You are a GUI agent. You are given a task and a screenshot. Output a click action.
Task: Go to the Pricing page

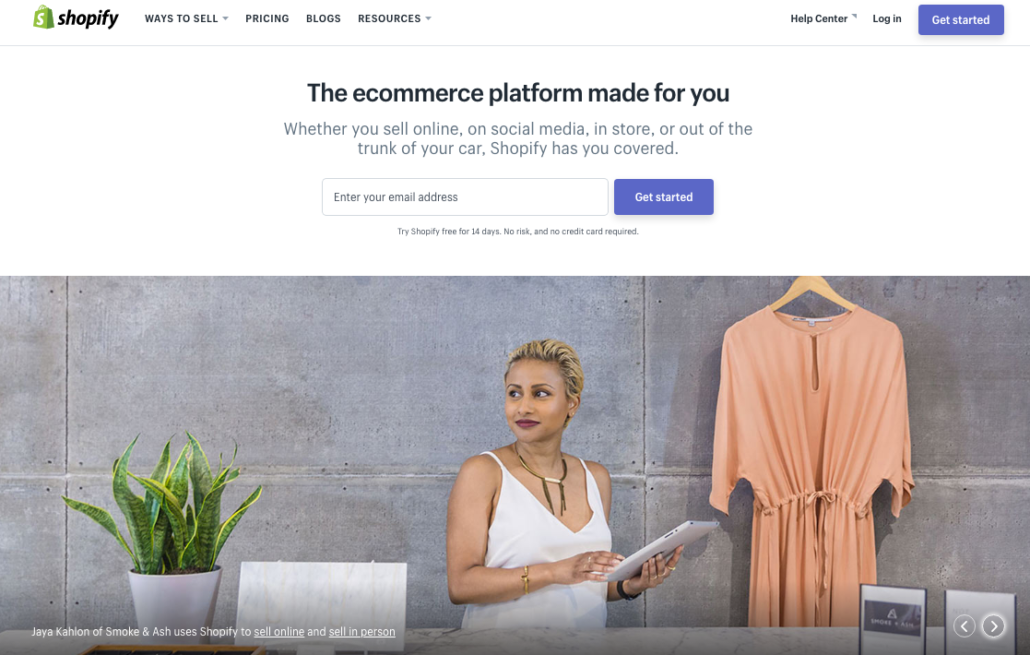coord(267,18)
